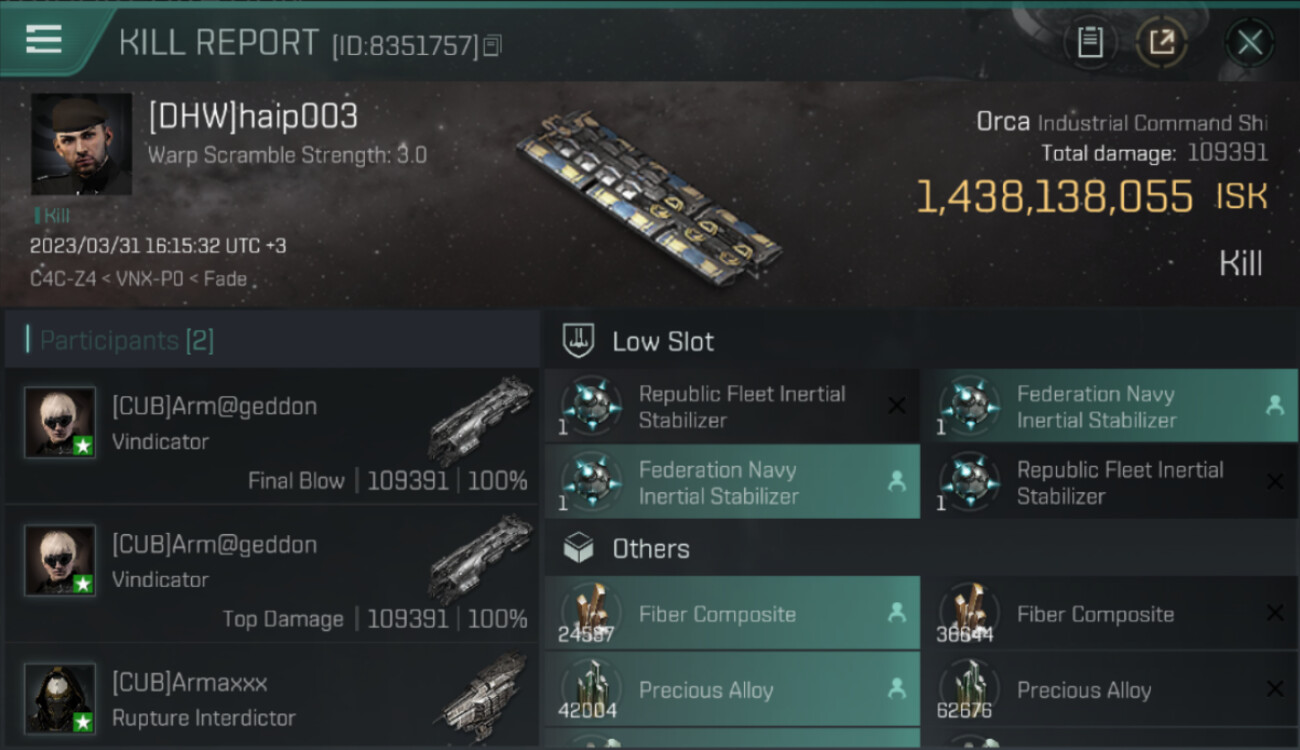Screen dimensions: 1300x750
Task: Open the Participants tab
Action: pyautogui.click(x=126, y=341)
